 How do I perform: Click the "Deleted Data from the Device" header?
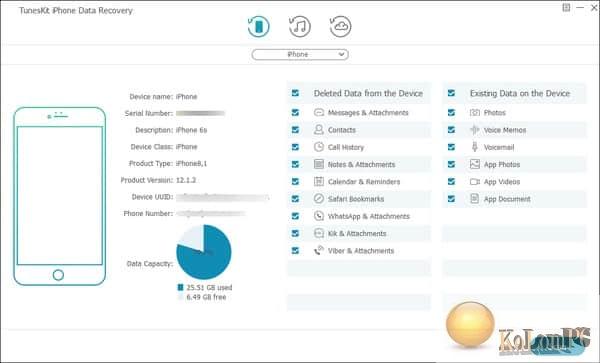point(368,93)
